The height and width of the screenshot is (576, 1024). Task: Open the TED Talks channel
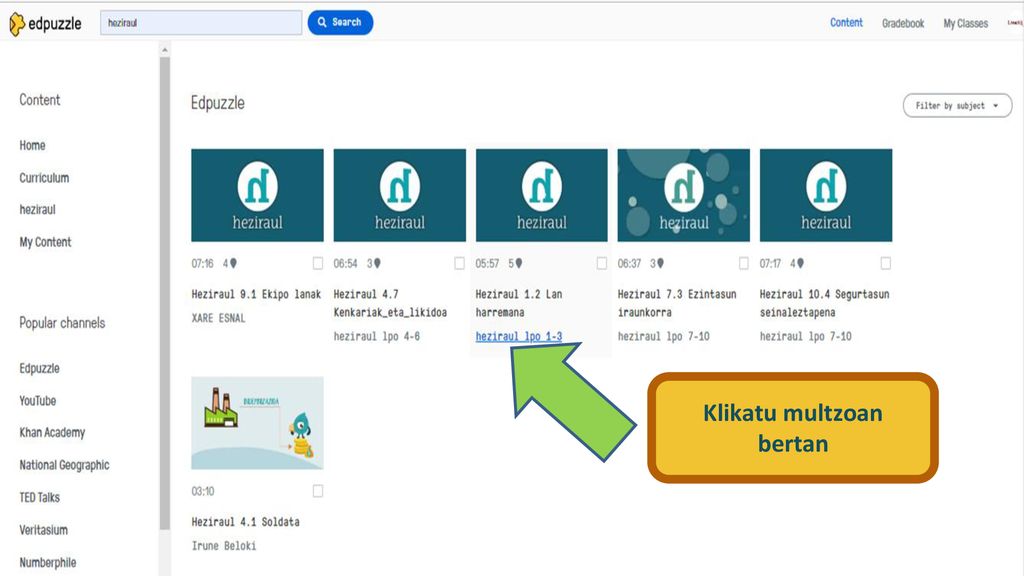[x=39, y=498]
